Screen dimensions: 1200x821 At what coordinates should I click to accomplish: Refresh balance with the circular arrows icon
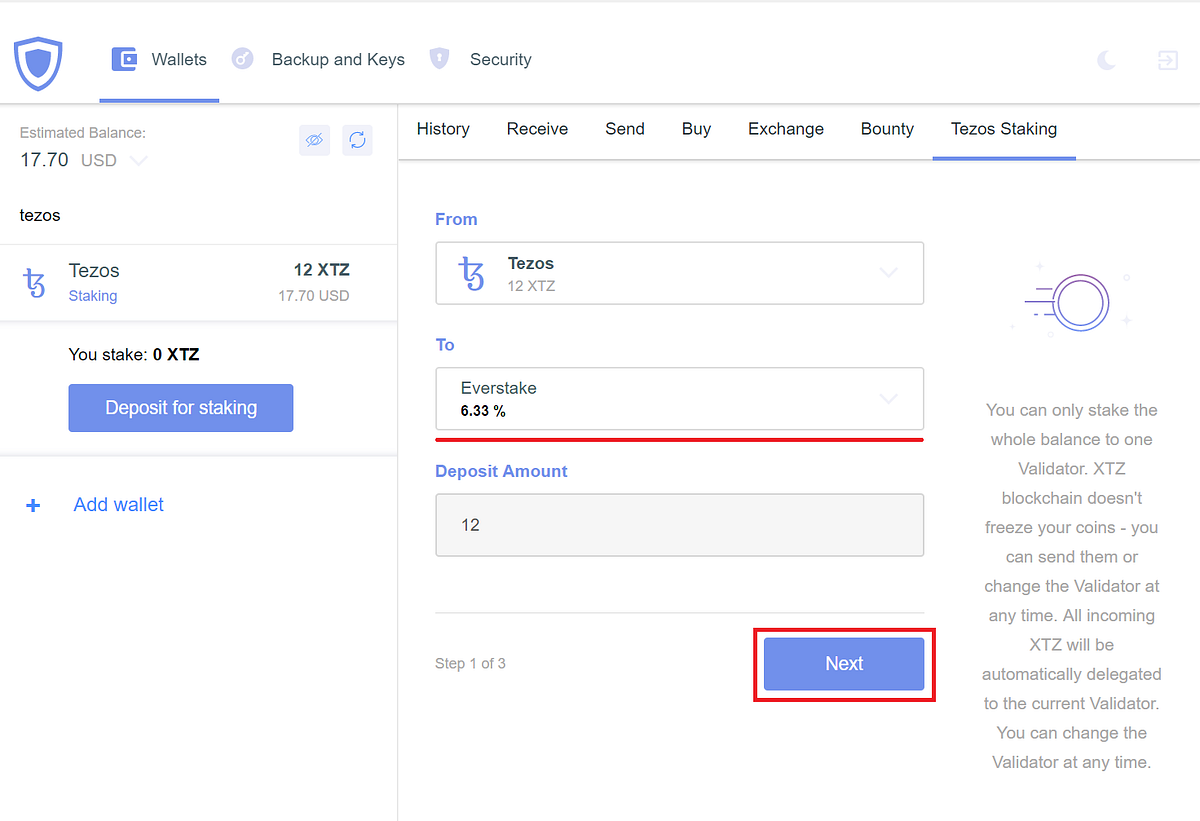pyautogui.click(x=357, y=141)
